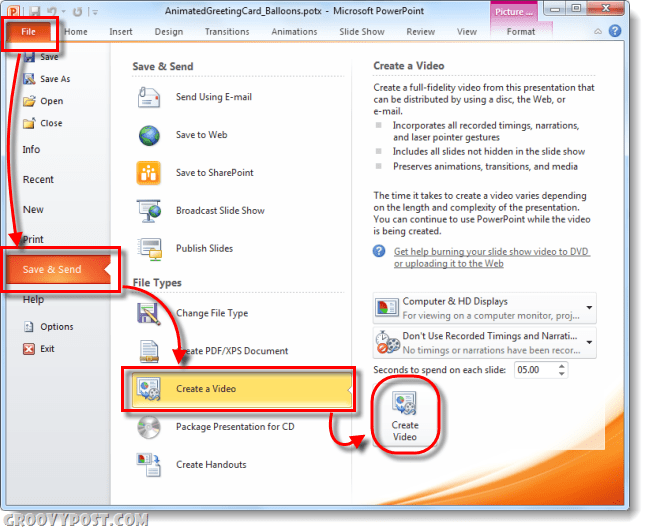Switch to the Insert tab
The height and width of the screenshot is (531, 650).
click(121, 32)
